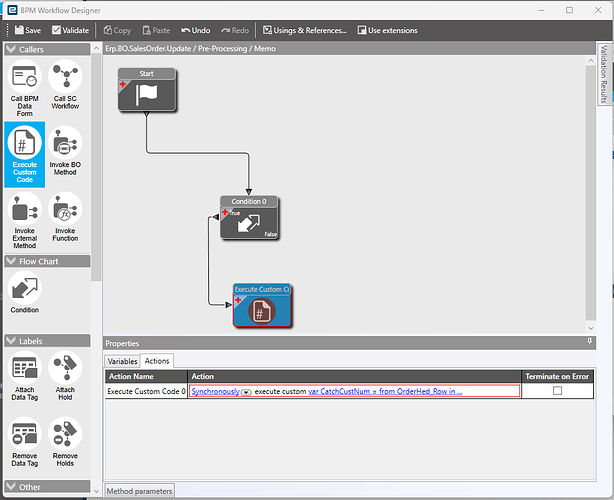
Task: Select the Call SC Workflow tool
Action: click(65, 85)
